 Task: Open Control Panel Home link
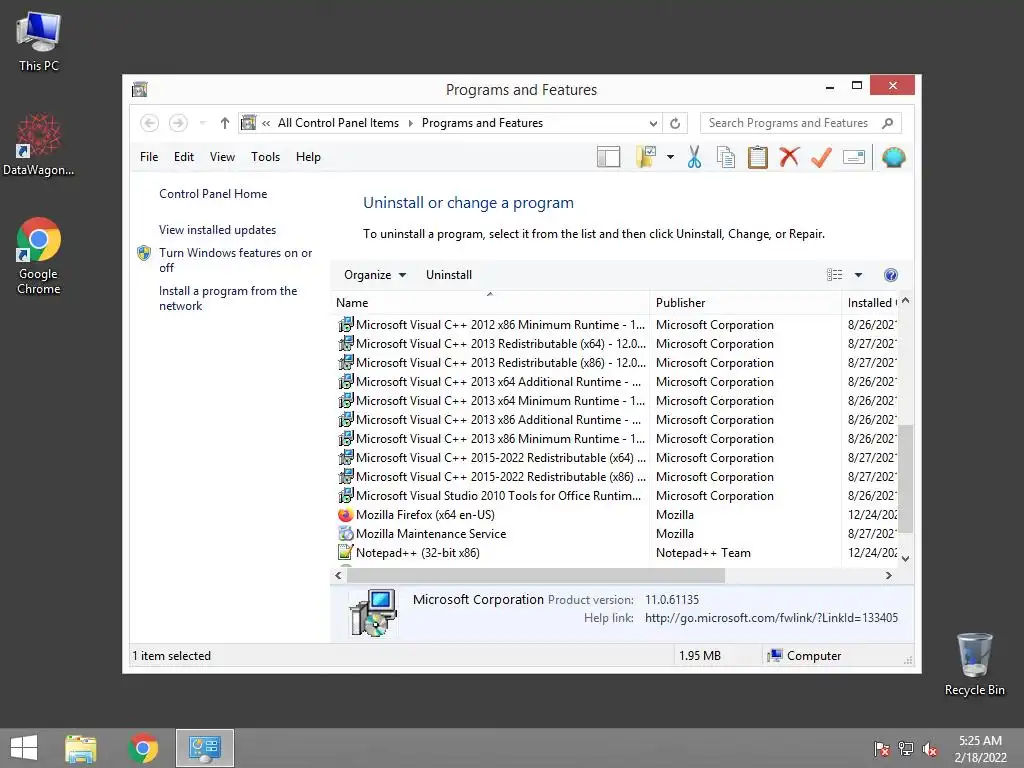(213, 194)
